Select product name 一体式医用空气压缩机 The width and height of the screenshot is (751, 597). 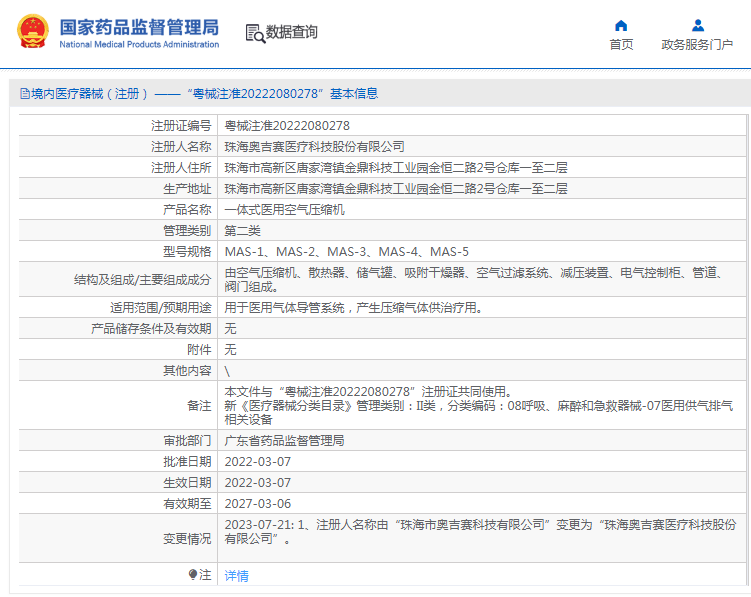coord(284,210)
